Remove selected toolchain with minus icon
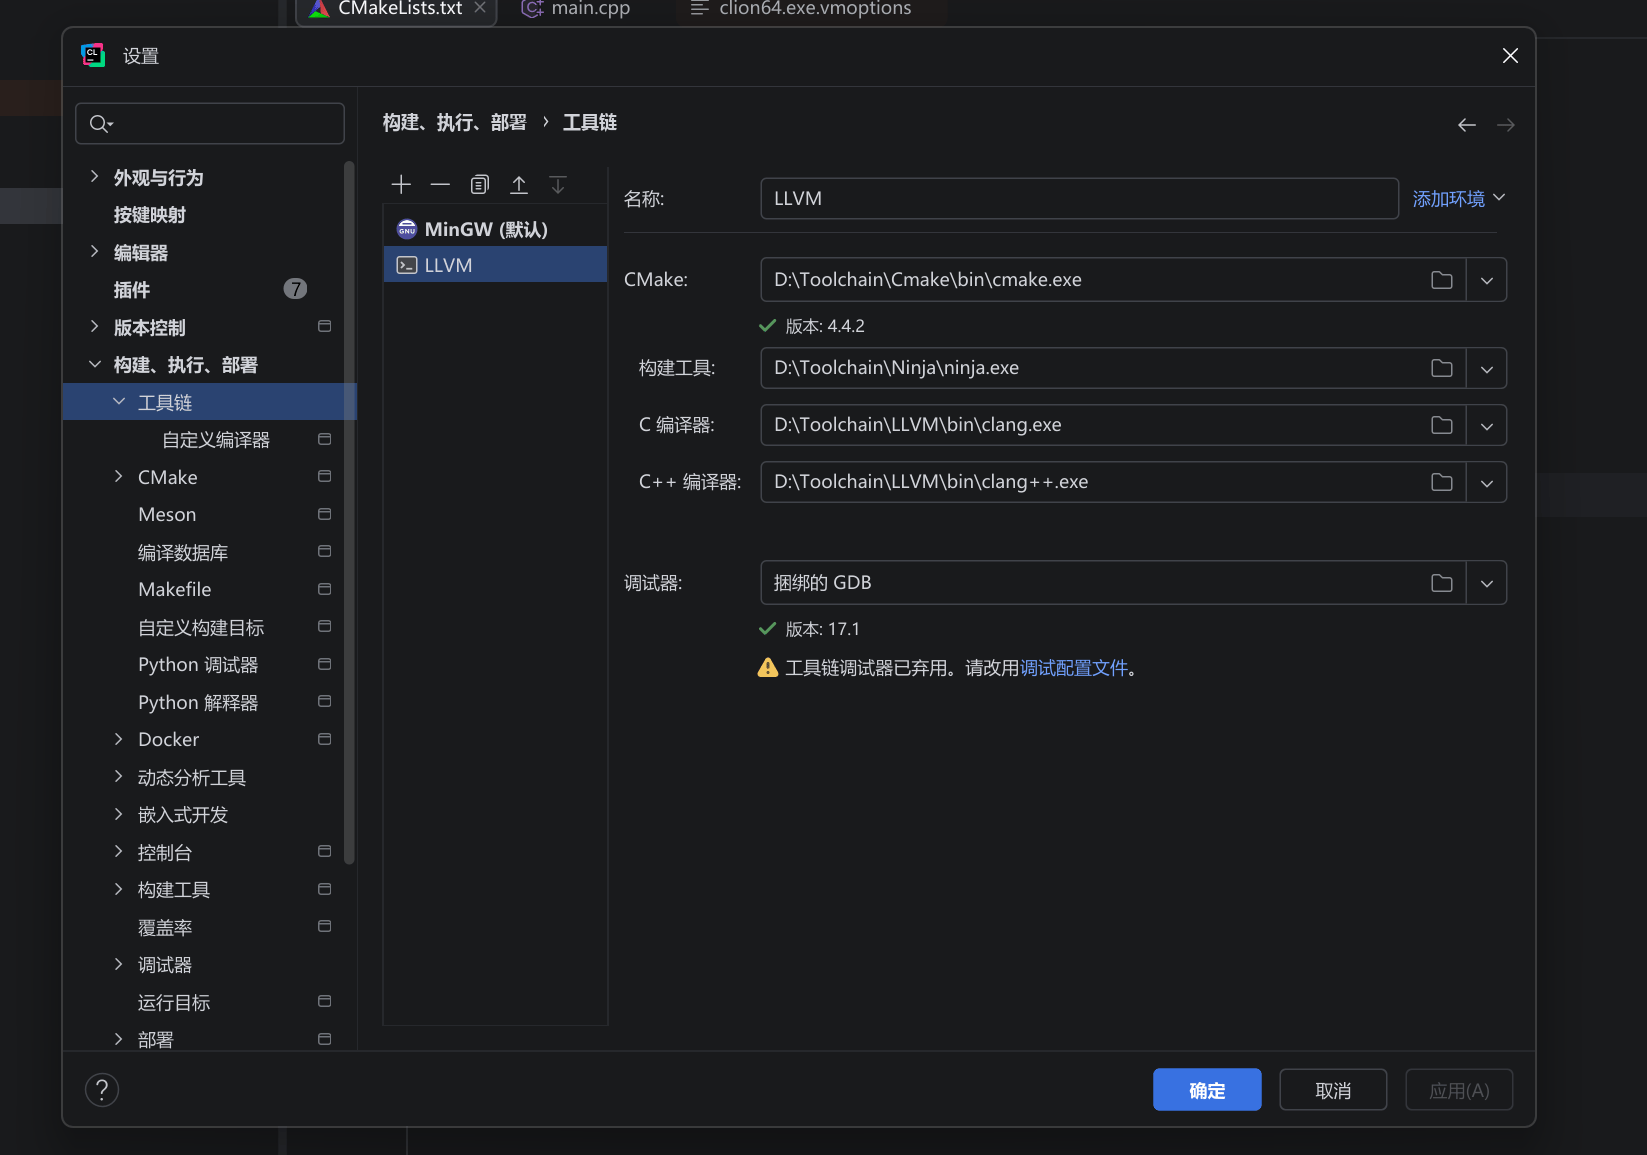 pyautogui.click(x=440, y=185)
